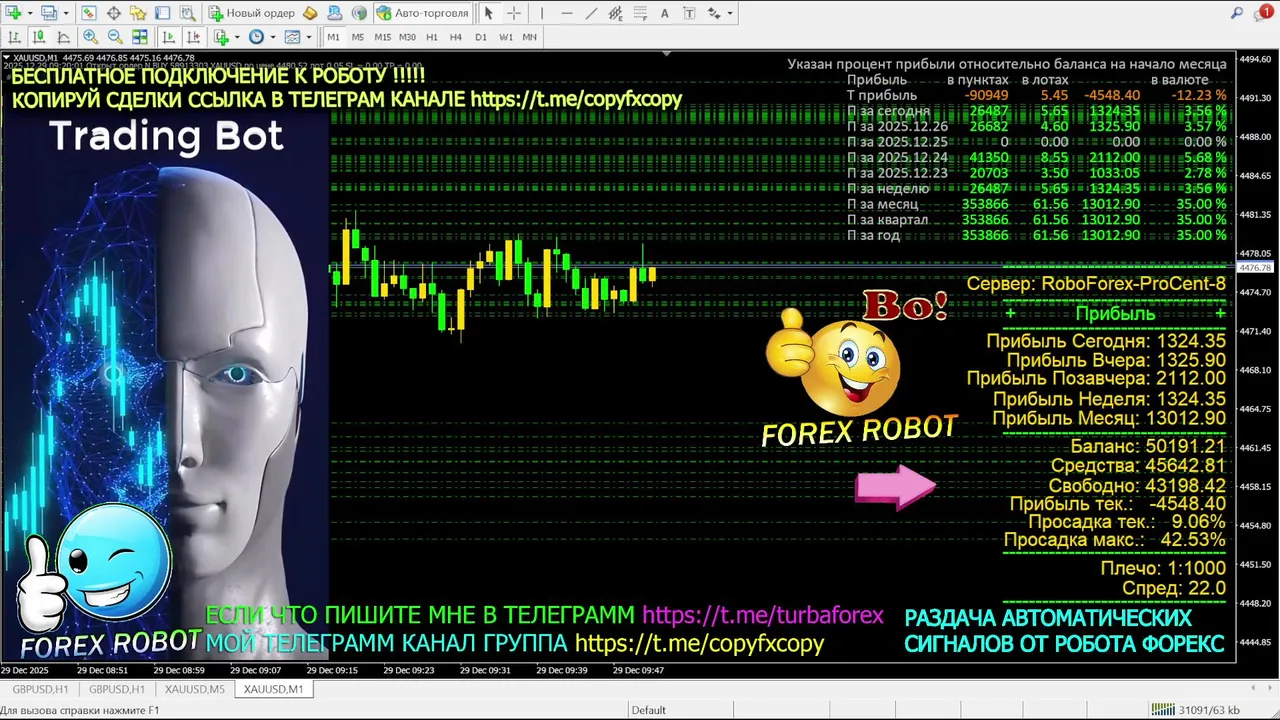This screenshot has width=1280, height=720.
Task: Open the chart templates icon
Action: (x=292, y=37)
